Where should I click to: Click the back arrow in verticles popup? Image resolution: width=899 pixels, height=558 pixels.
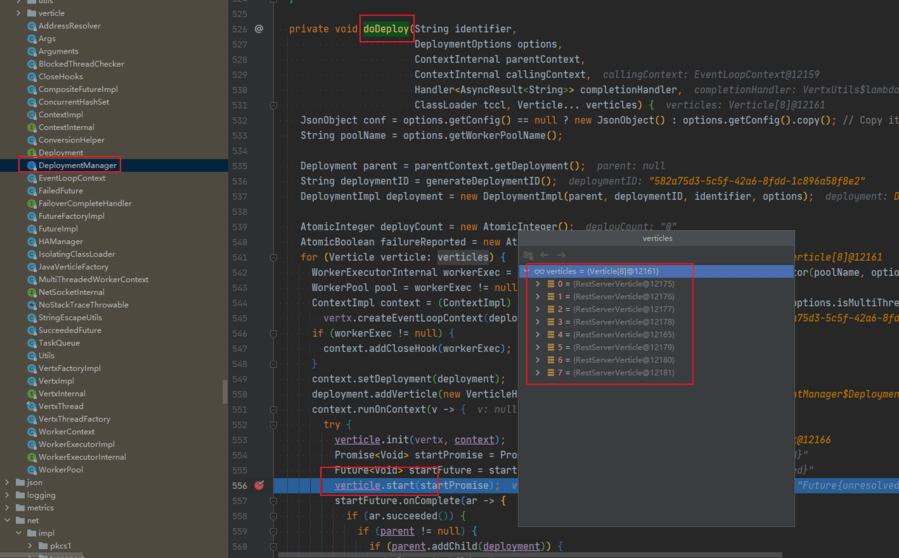point(545,255)
